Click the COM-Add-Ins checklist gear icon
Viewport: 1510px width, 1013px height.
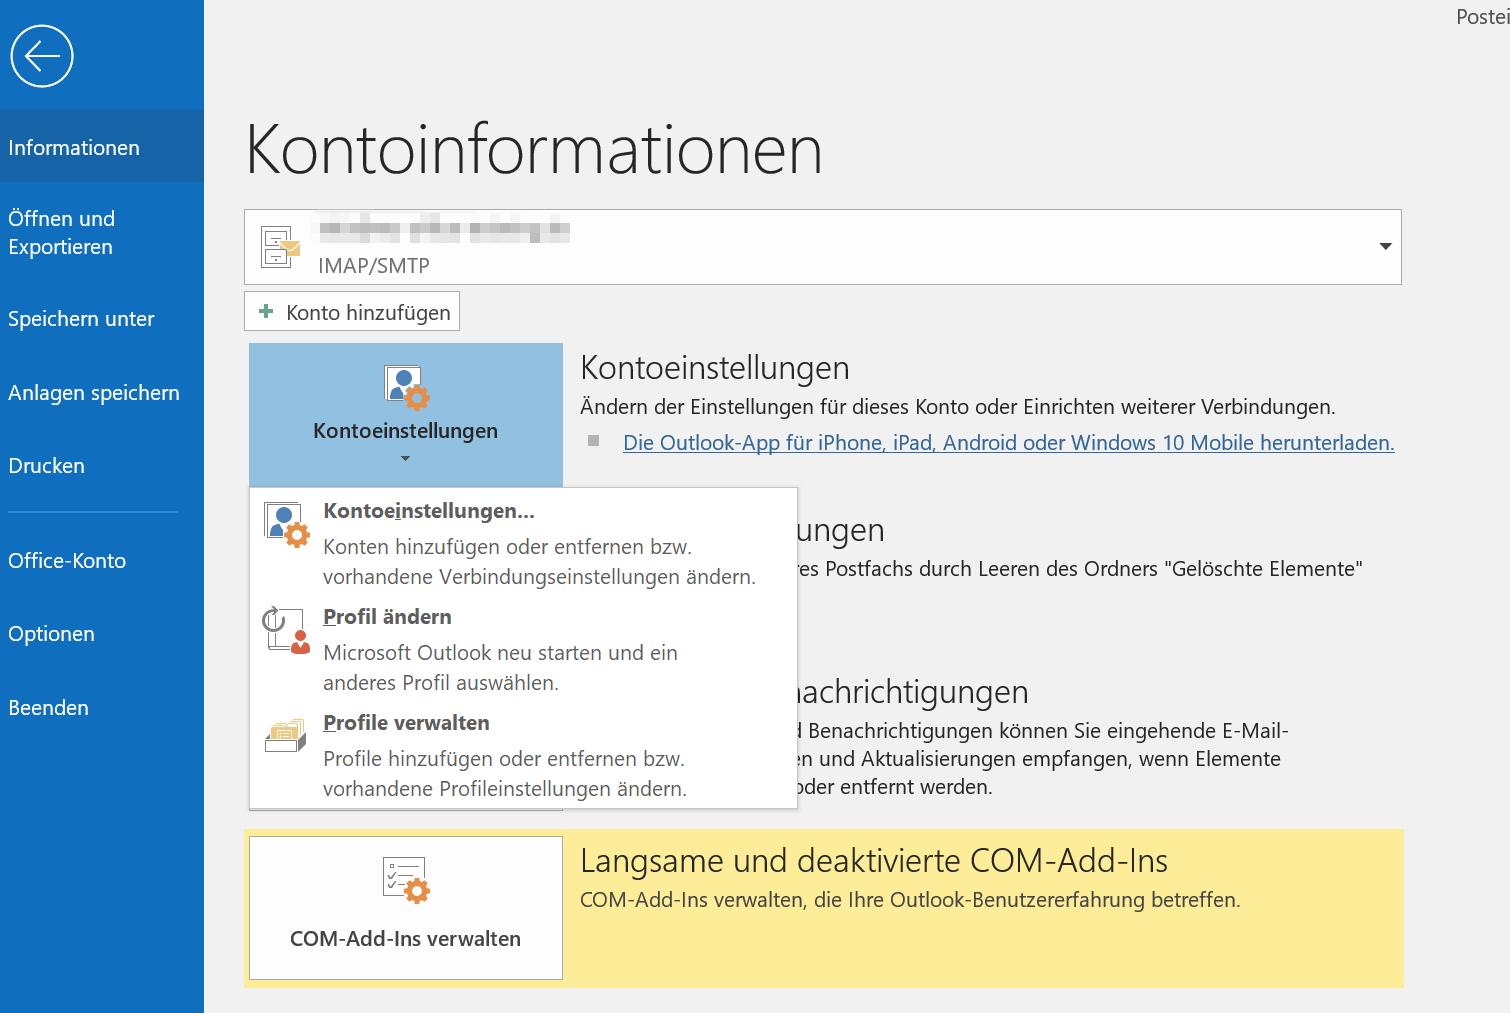pyautogui.click(x=406, y=880)
